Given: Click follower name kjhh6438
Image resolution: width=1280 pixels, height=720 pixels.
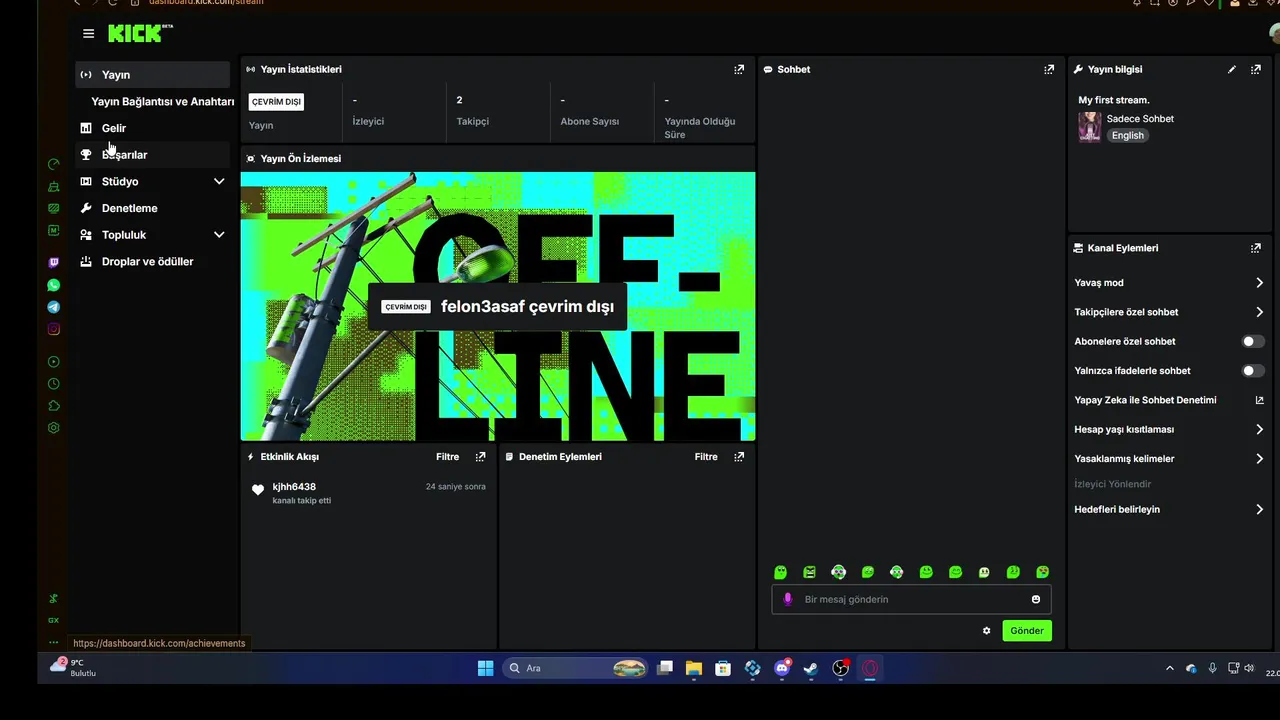Looking at the screenshot, I should tap(294, 487).
